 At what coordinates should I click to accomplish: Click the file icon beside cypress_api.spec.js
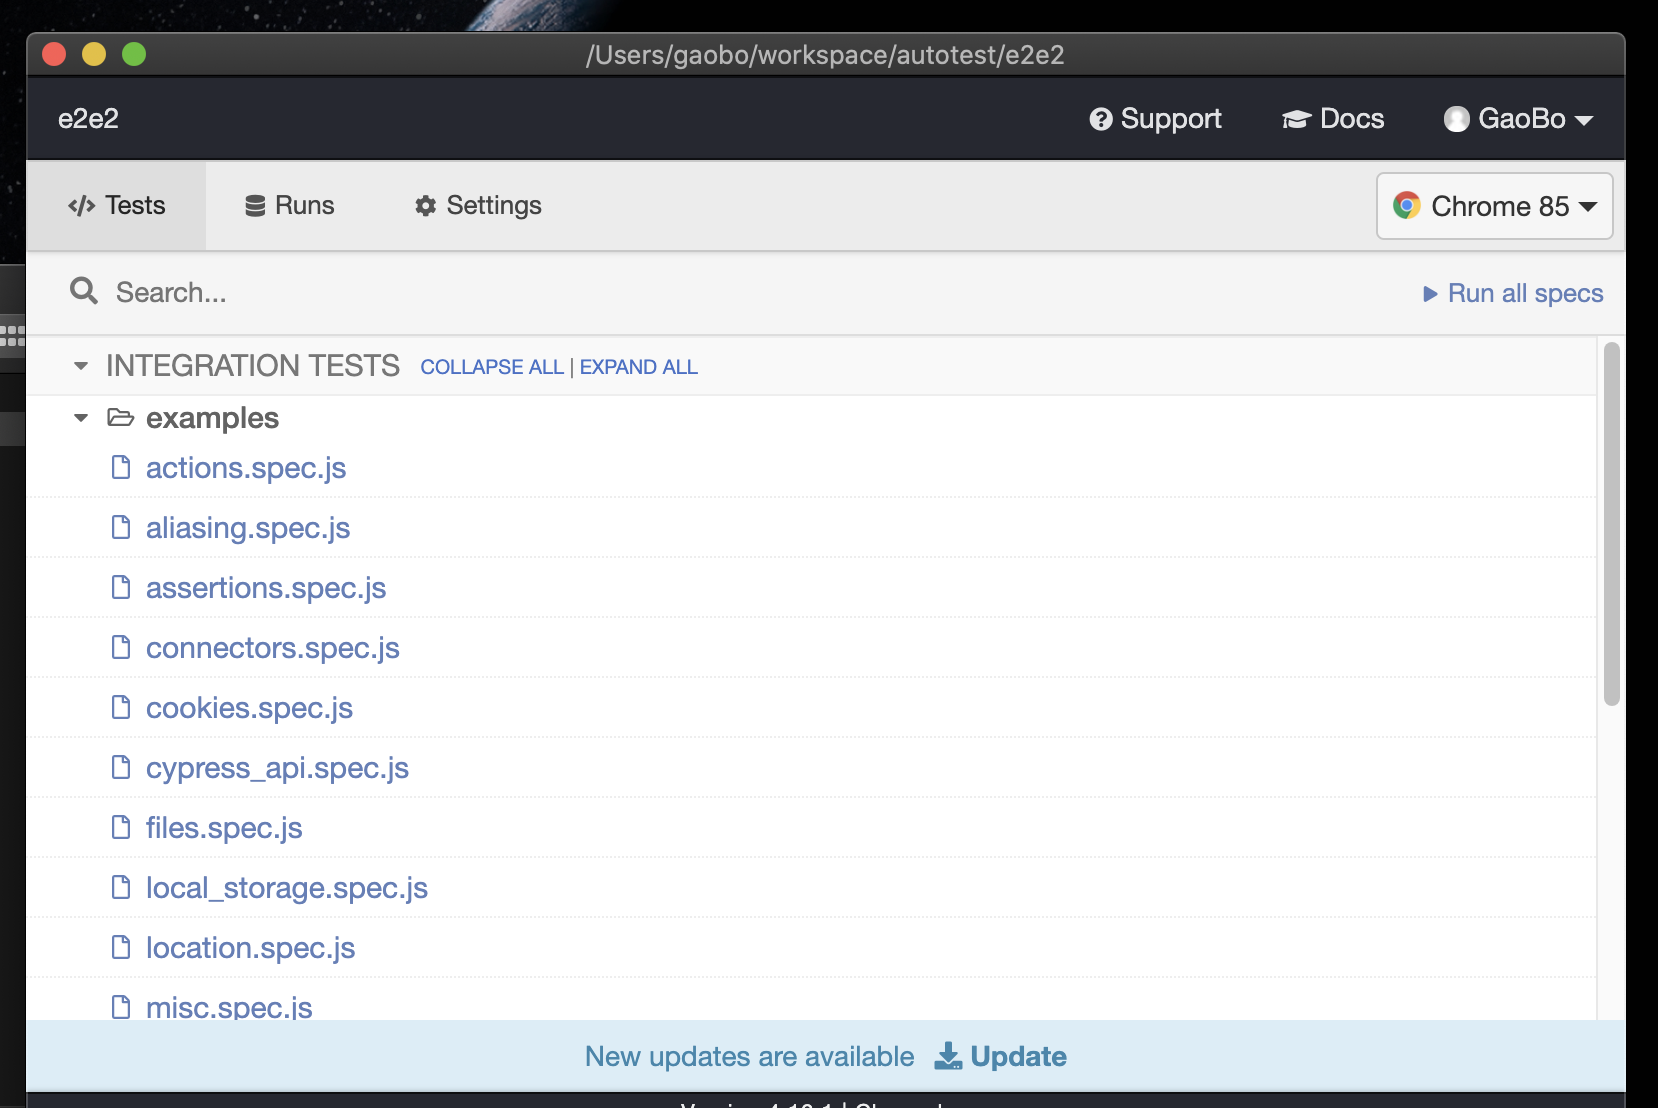click(x=121, y=767)
